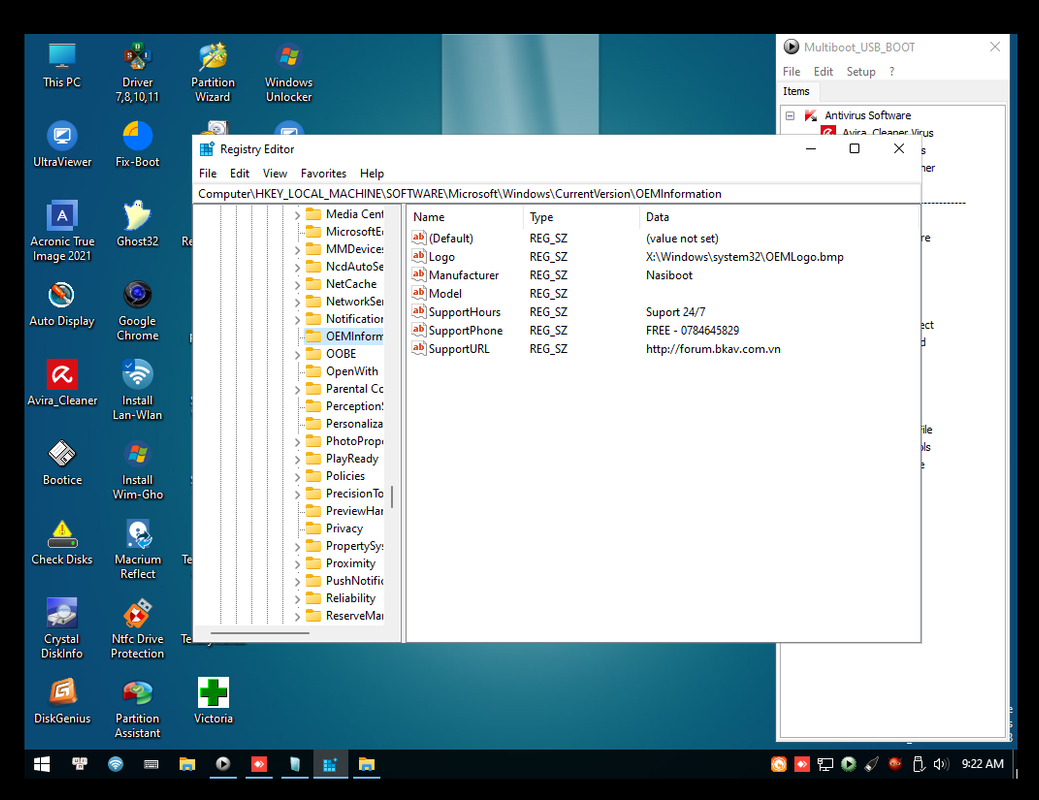Launch Victoria desktop shortcut

(213, 701)
